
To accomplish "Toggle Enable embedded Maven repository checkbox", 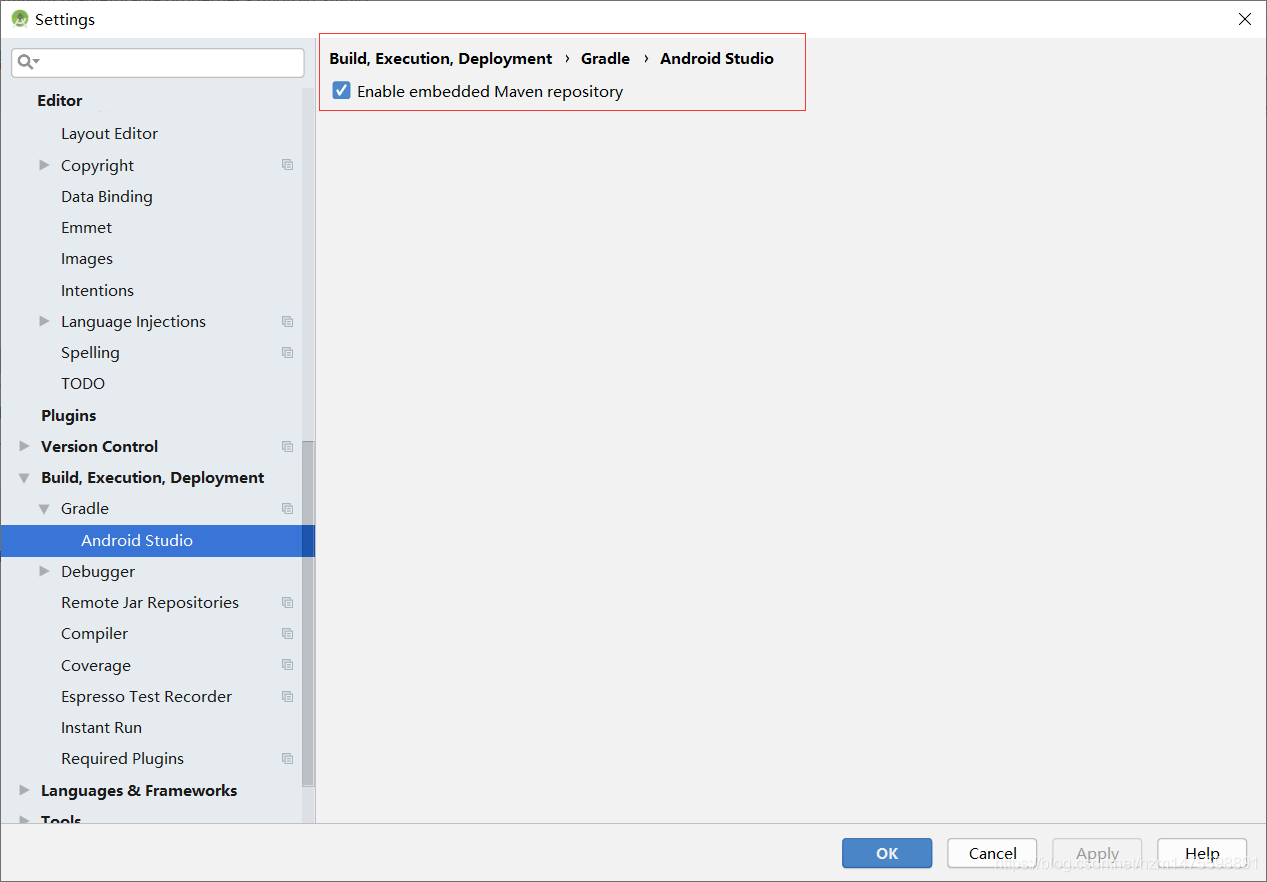I will (x=342, y=91).
